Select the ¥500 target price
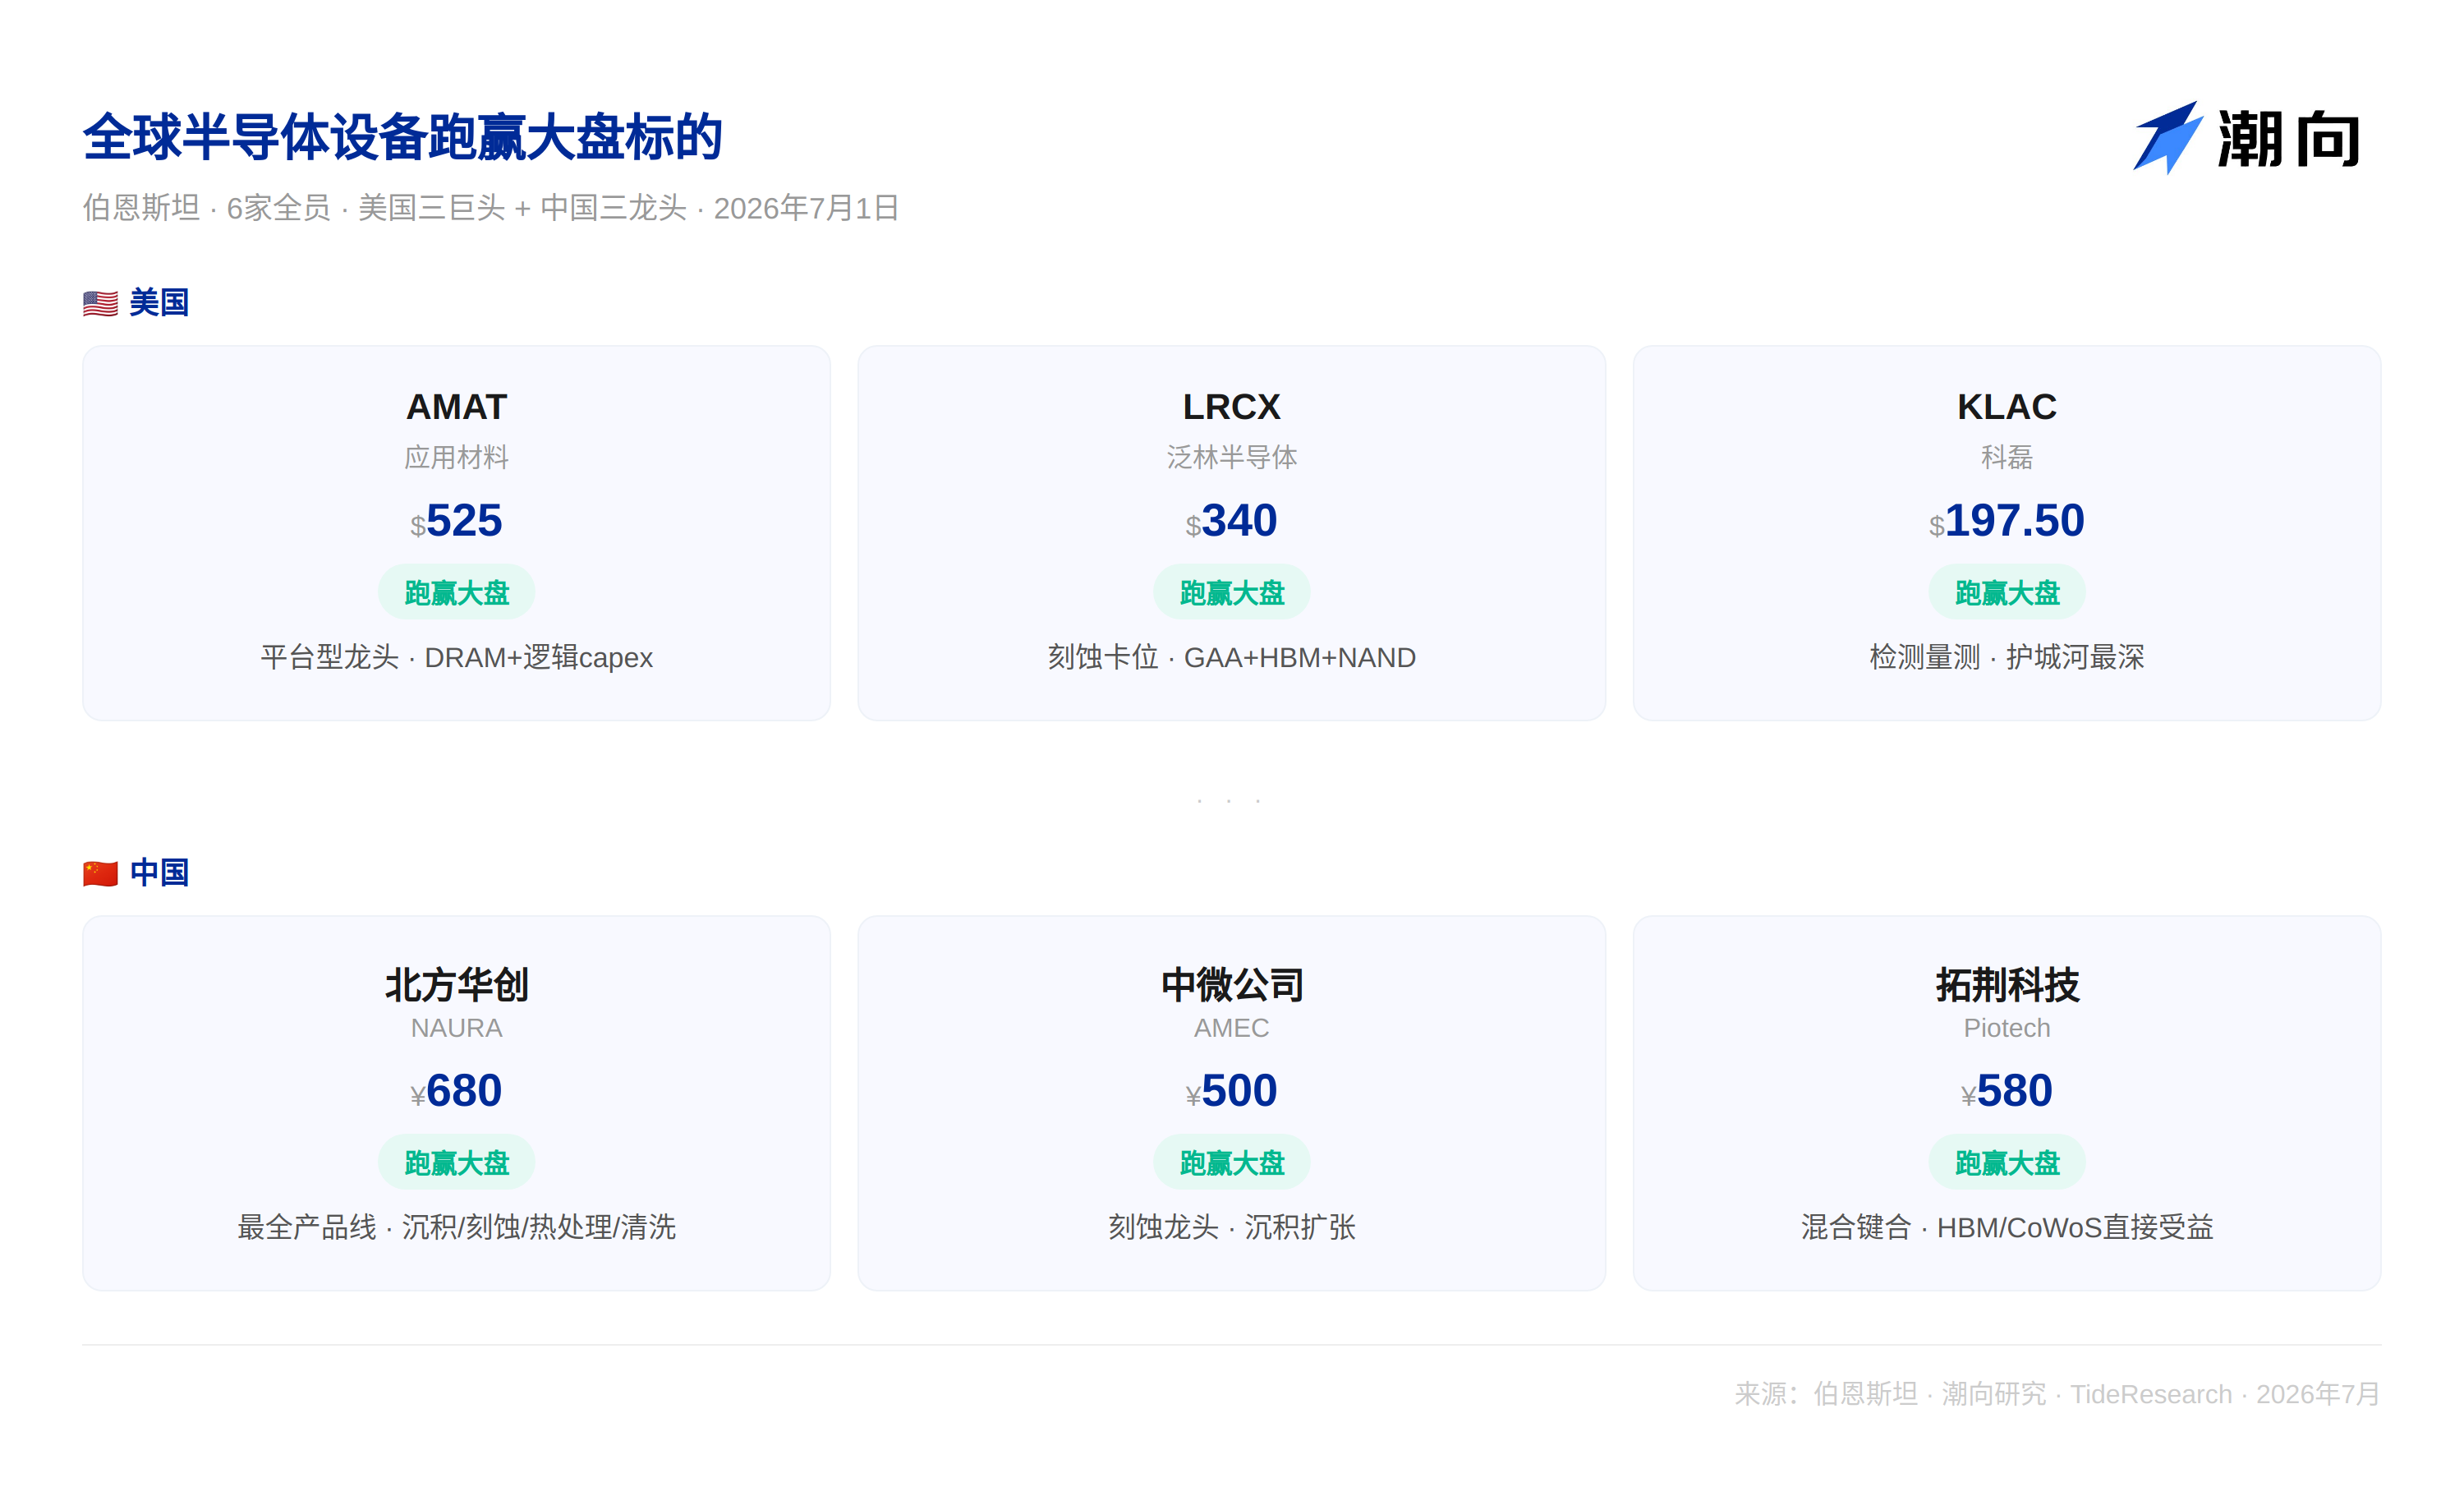Viewport: 2464px width, 1510px height. tap(1231, 1091)
